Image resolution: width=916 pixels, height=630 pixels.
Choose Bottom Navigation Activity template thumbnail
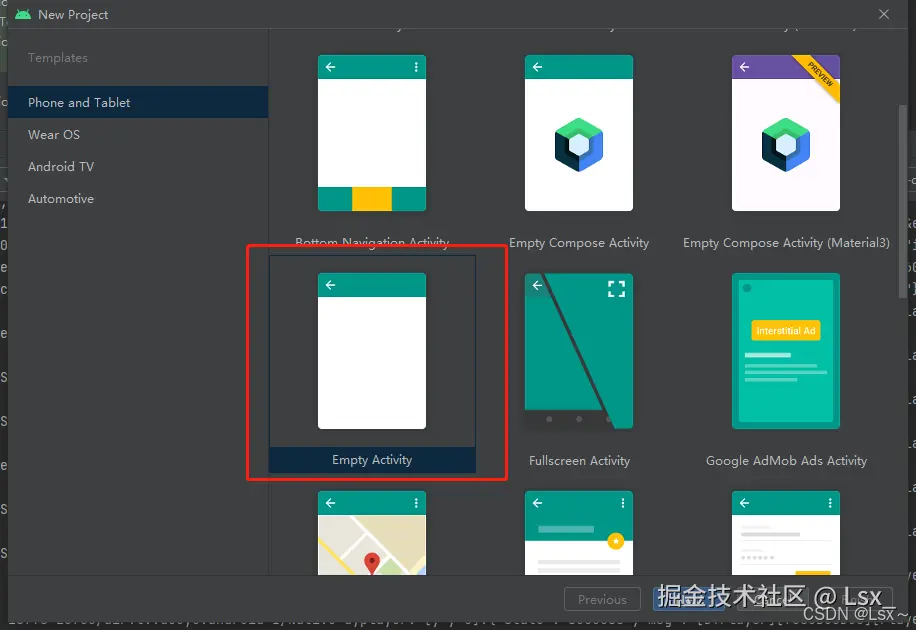click(372, 133)
